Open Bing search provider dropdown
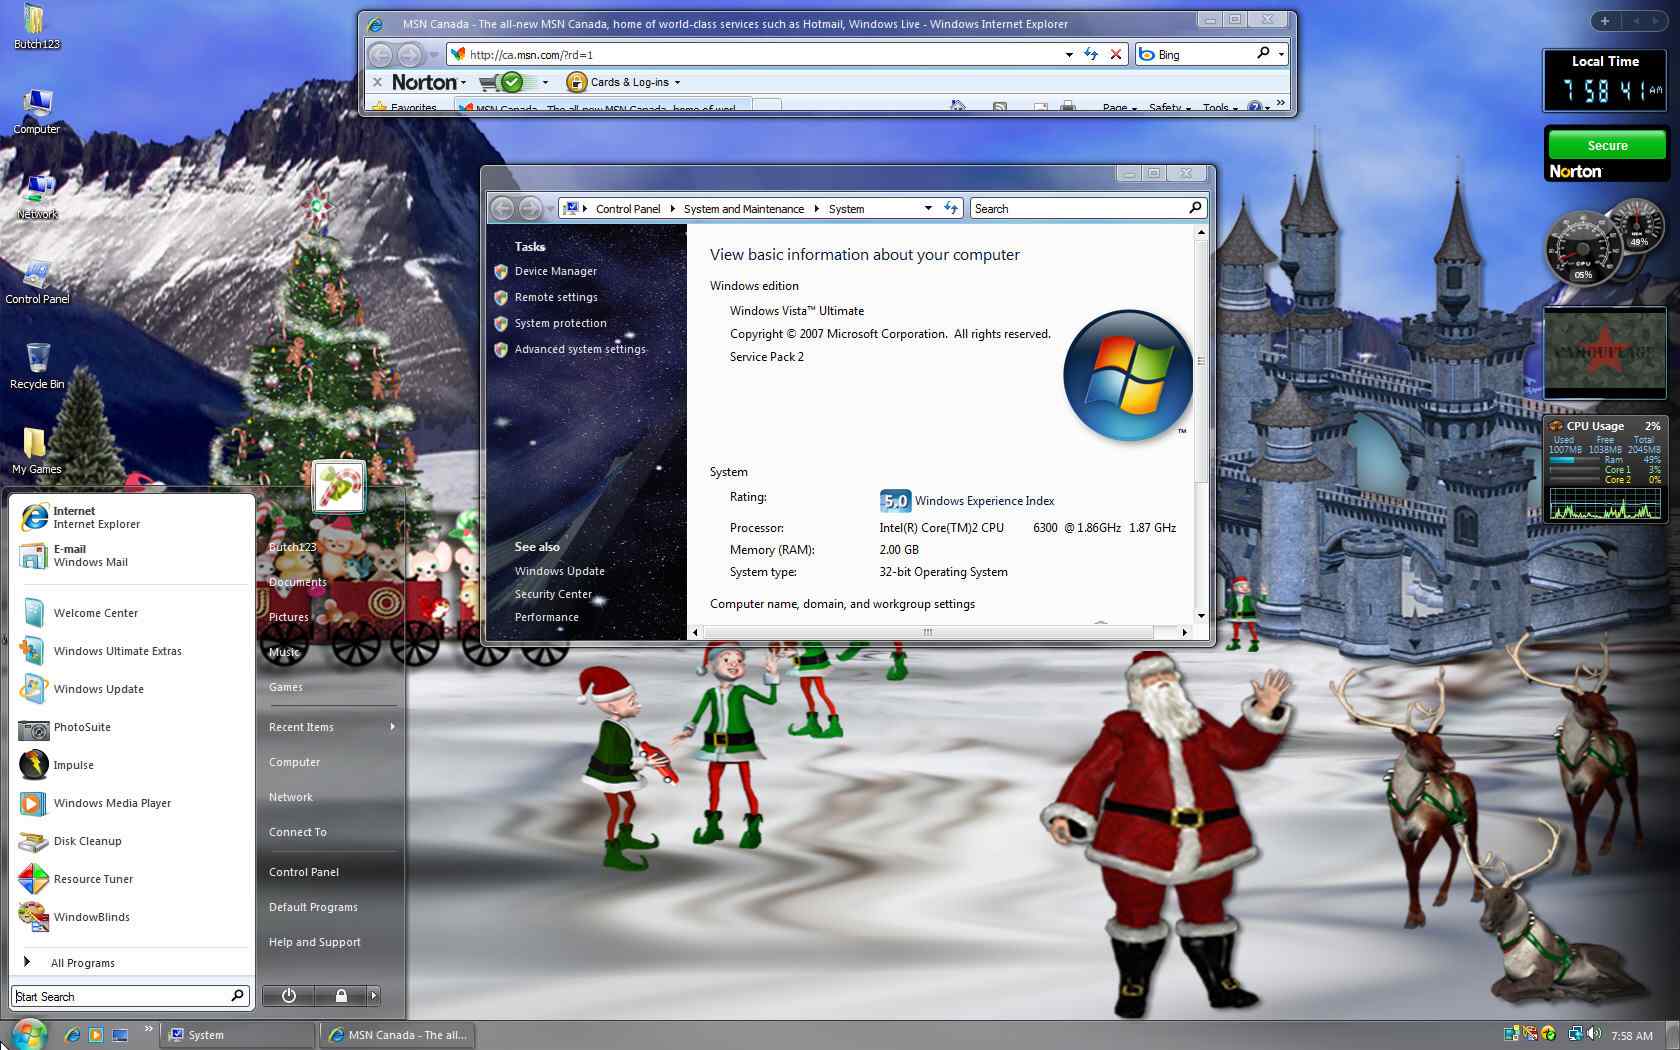Image resolution: width=1680 pixels, height=1050 pixels. [1281, 54]
